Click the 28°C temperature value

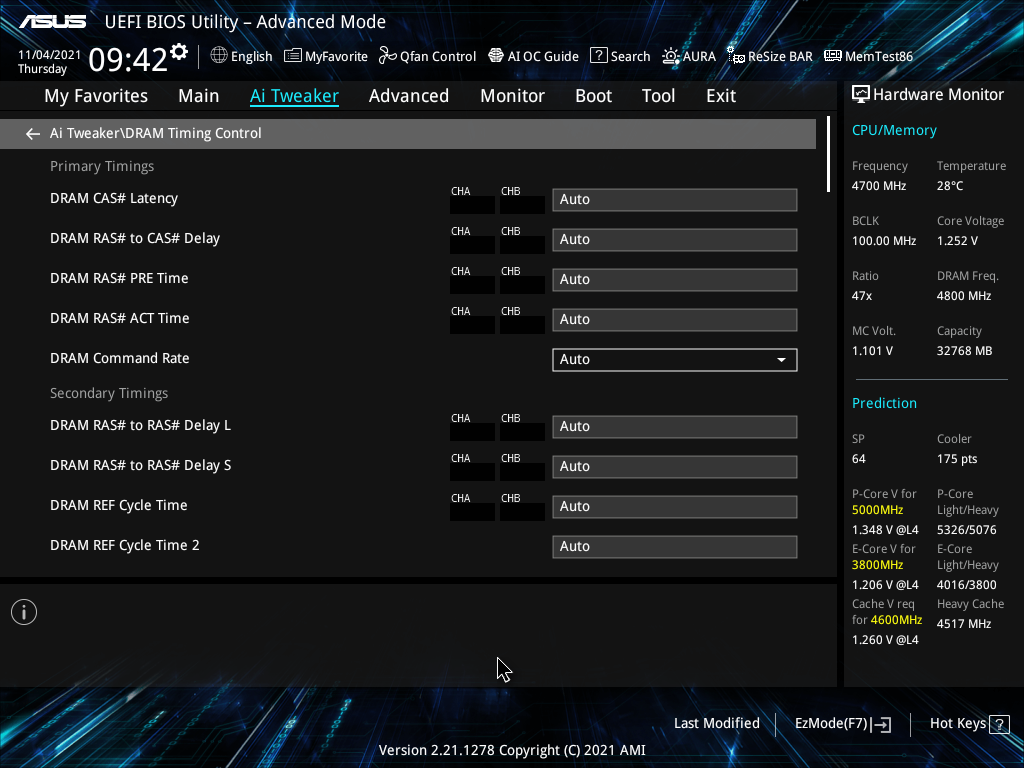(x=950, y=186)
